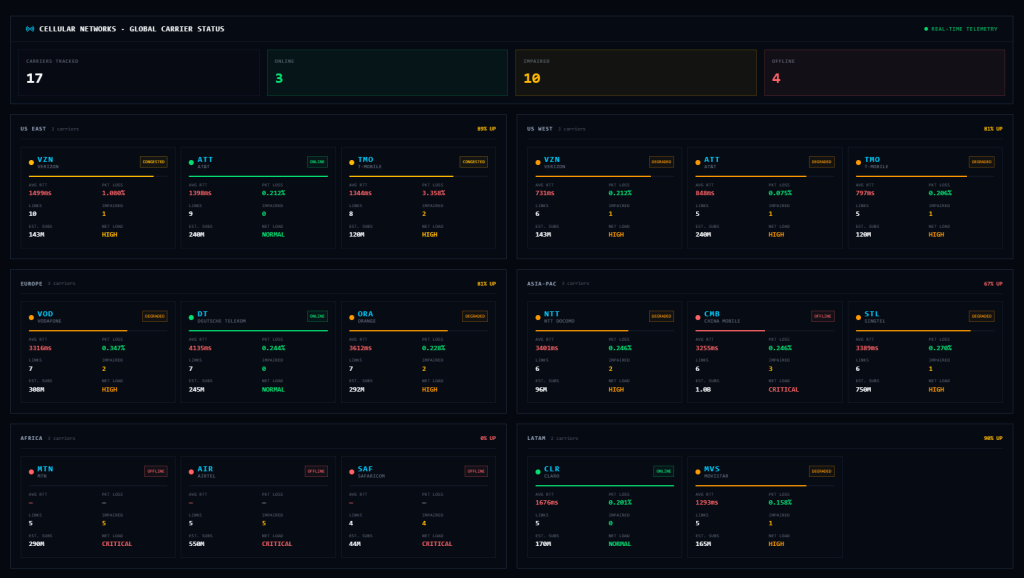Click the Degraded badge on the STL Singtel card
The height and width of the screenshot is (578, 1024).
point(981,316)
